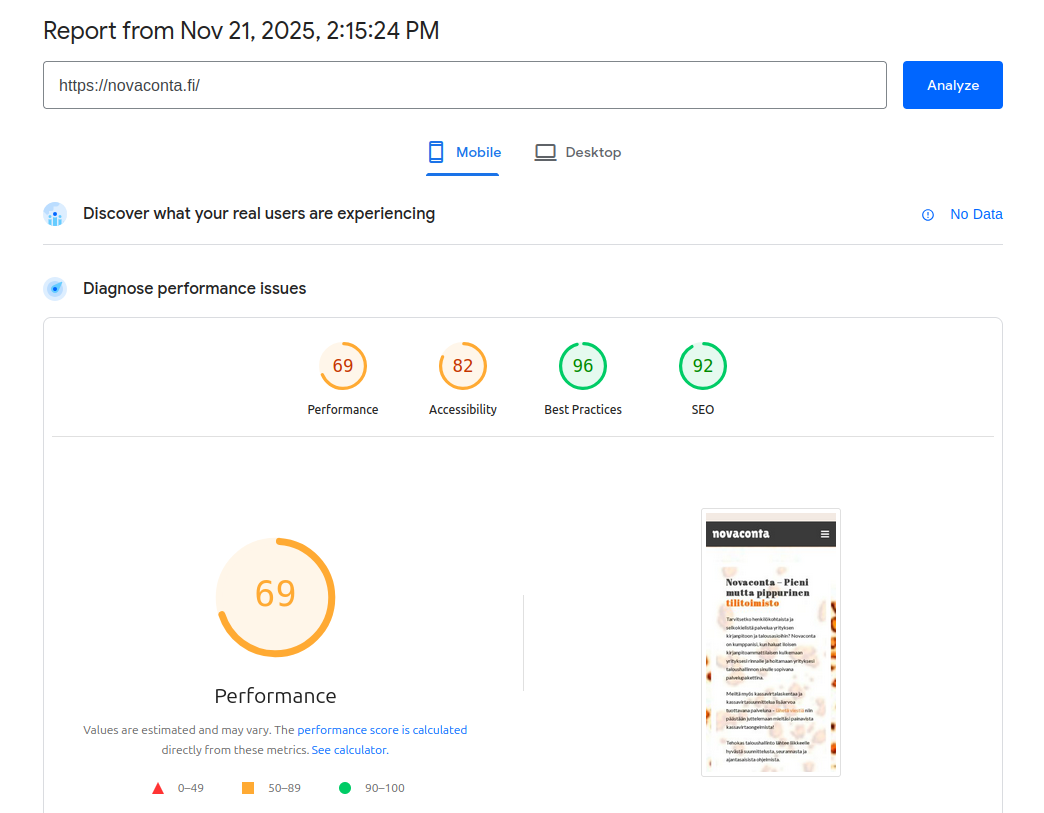Click the orange square 50–89 legend icon
The width and height of the screenshot is (1044, 813).
tap(248, 788)
